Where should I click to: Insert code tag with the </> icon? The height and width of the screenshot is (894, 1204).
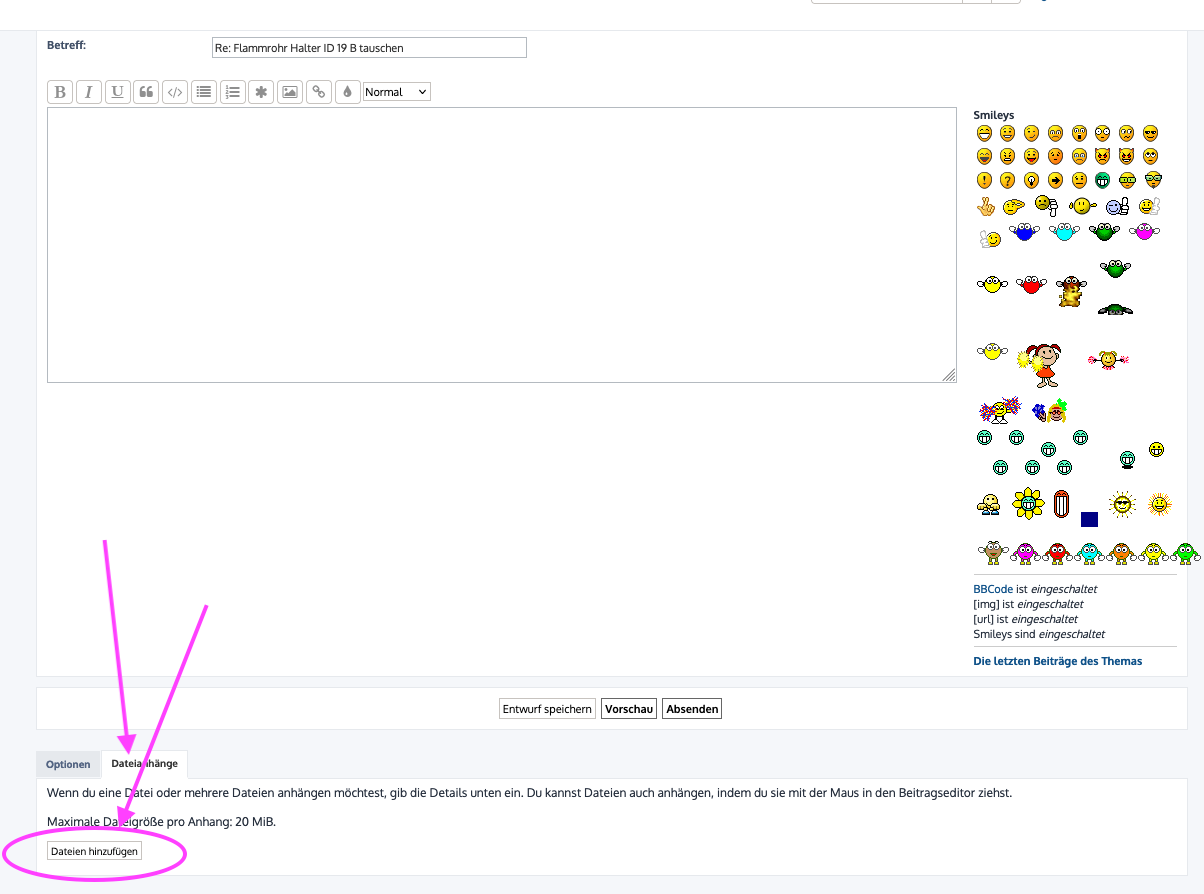[x=175, y=92]
